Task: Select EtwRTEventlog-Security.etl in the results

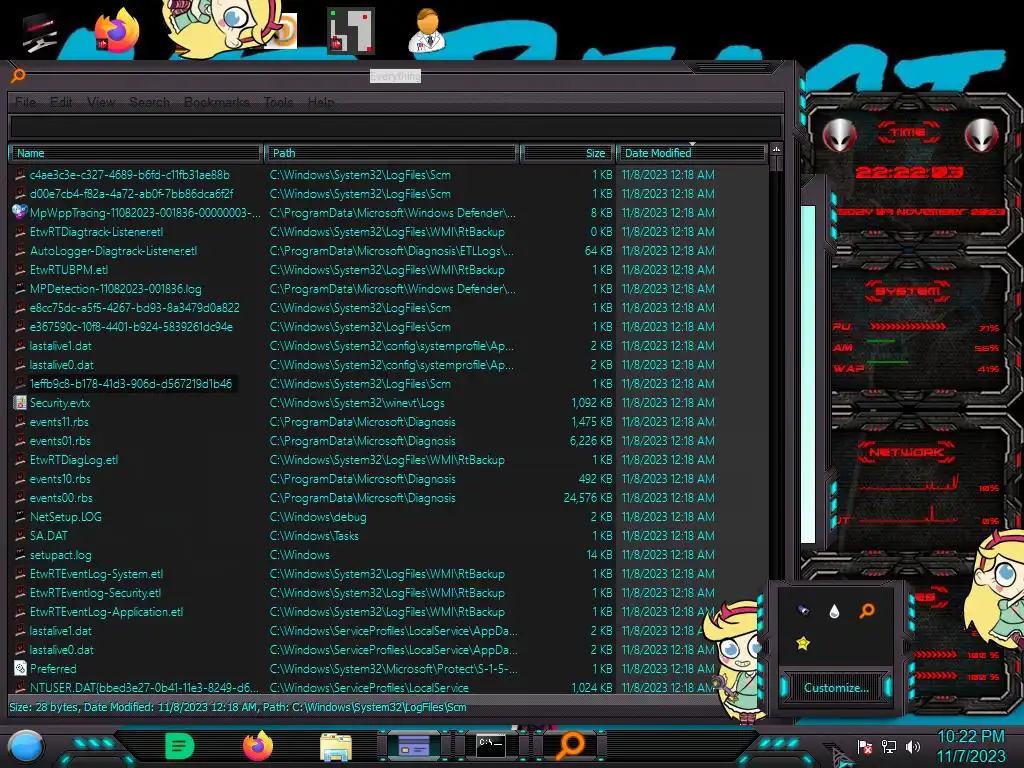Action: 95,593
